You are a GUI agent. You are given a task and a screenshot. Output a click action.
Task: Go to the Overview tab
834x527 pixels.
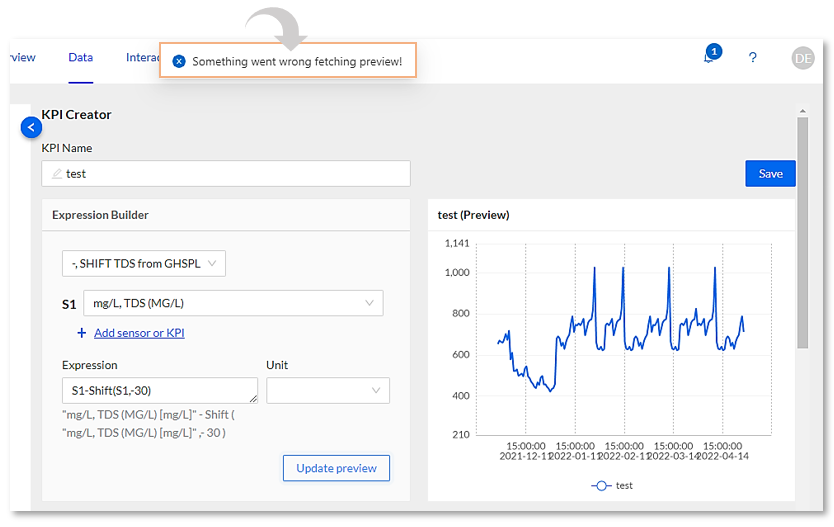[22, 58]
